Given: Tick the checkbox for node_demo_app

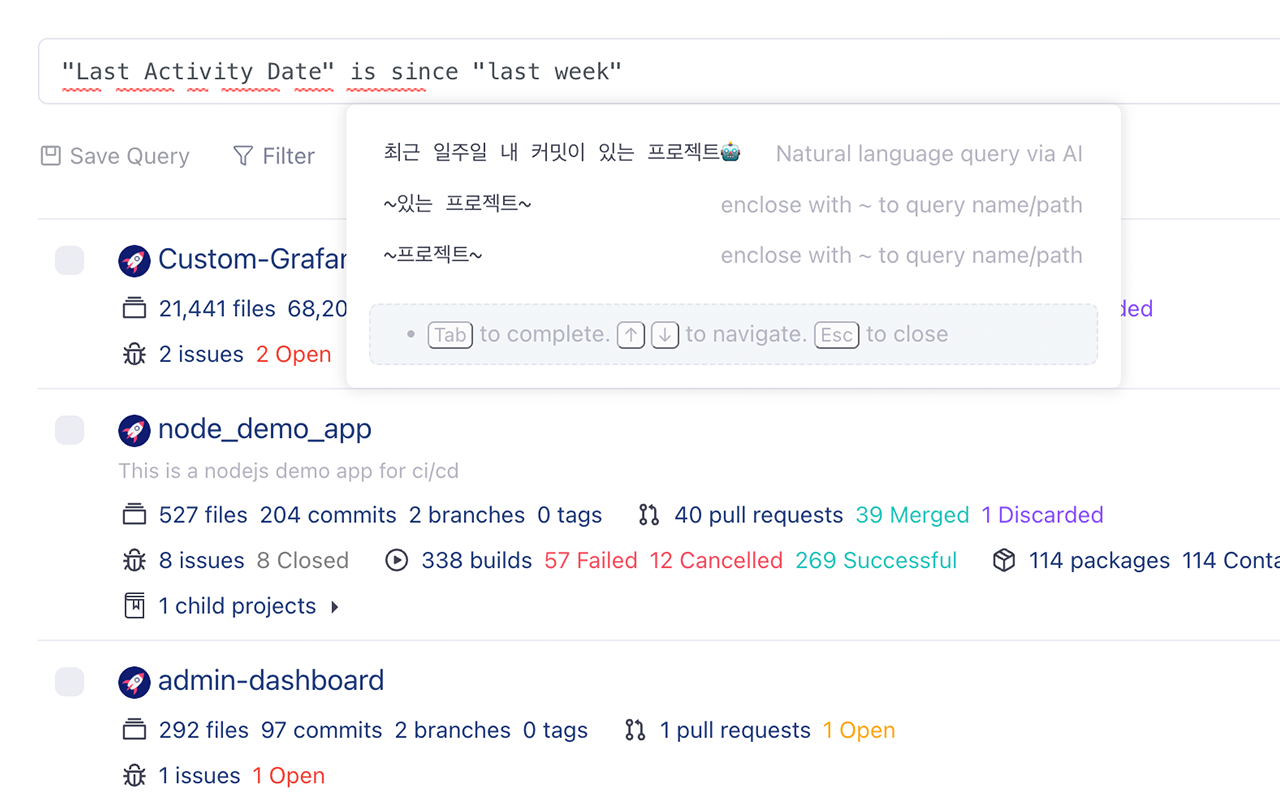Looking at the screenshot, I should pyautogui.click(x=69, y=430).
